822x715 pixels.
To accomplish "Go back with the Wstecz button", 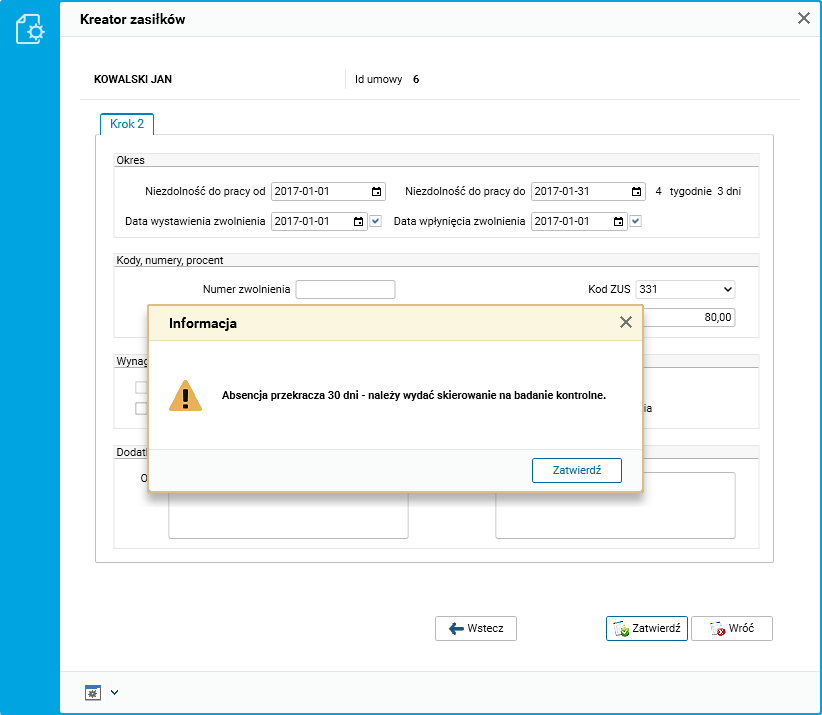I will pos(476,628).
